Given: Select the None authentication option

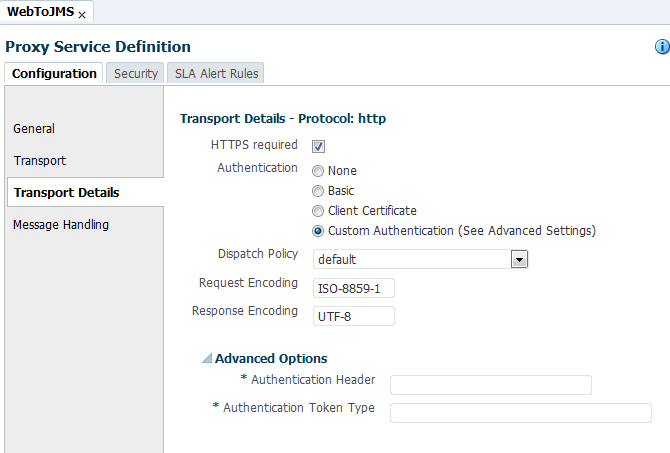Looking at the screenshot, I should [x=318, y=171].
